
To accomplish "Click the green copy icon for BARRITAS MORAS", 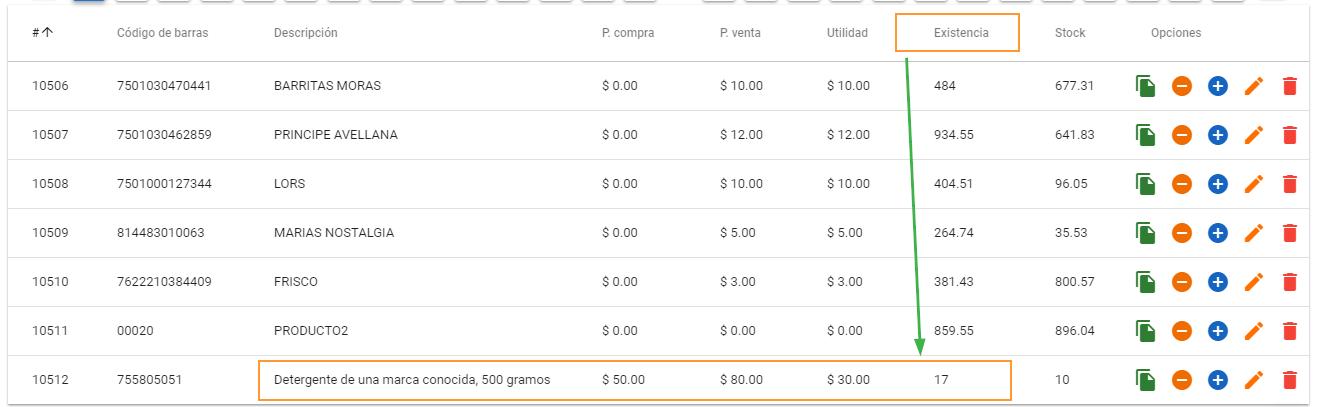I will coord(1146,86).
